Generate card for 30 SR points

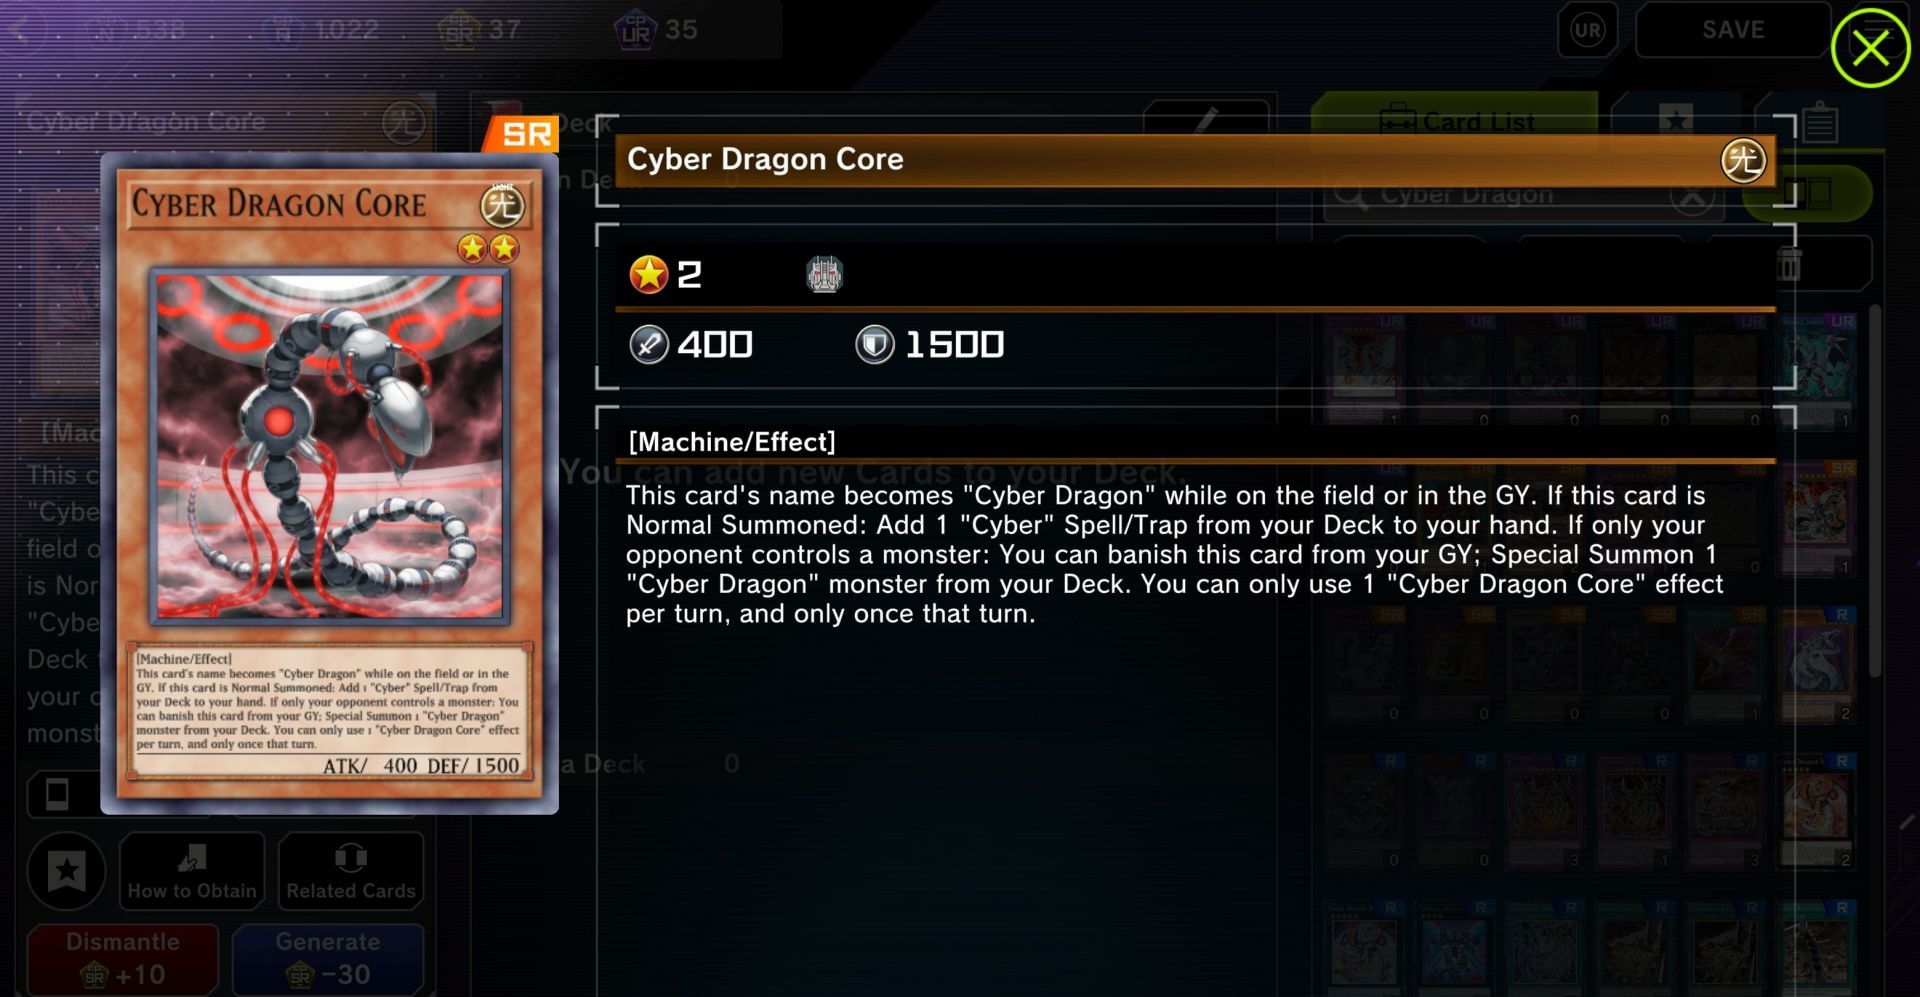[x=328, y=959]
